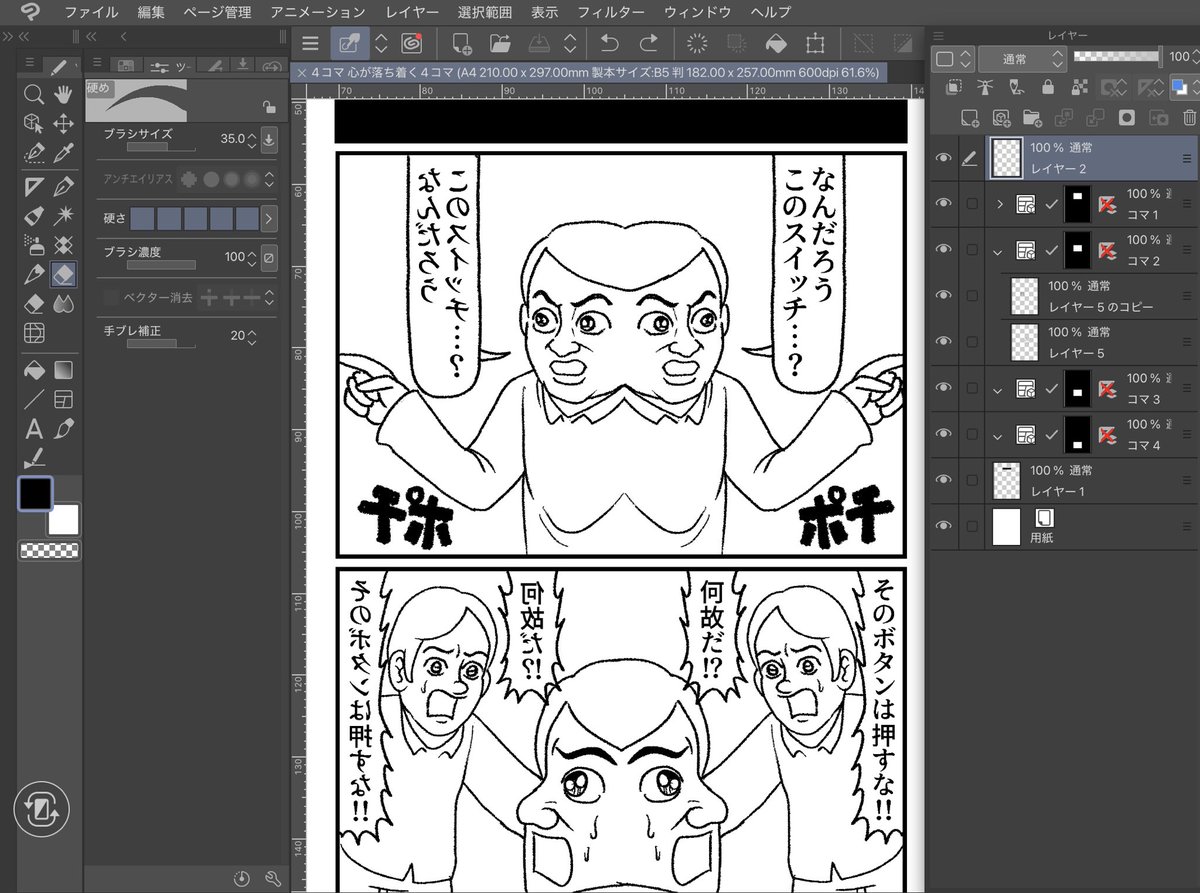Open the 選択範囲 menu
This screenshot has height=893, width=1200.
coord(484,12)
